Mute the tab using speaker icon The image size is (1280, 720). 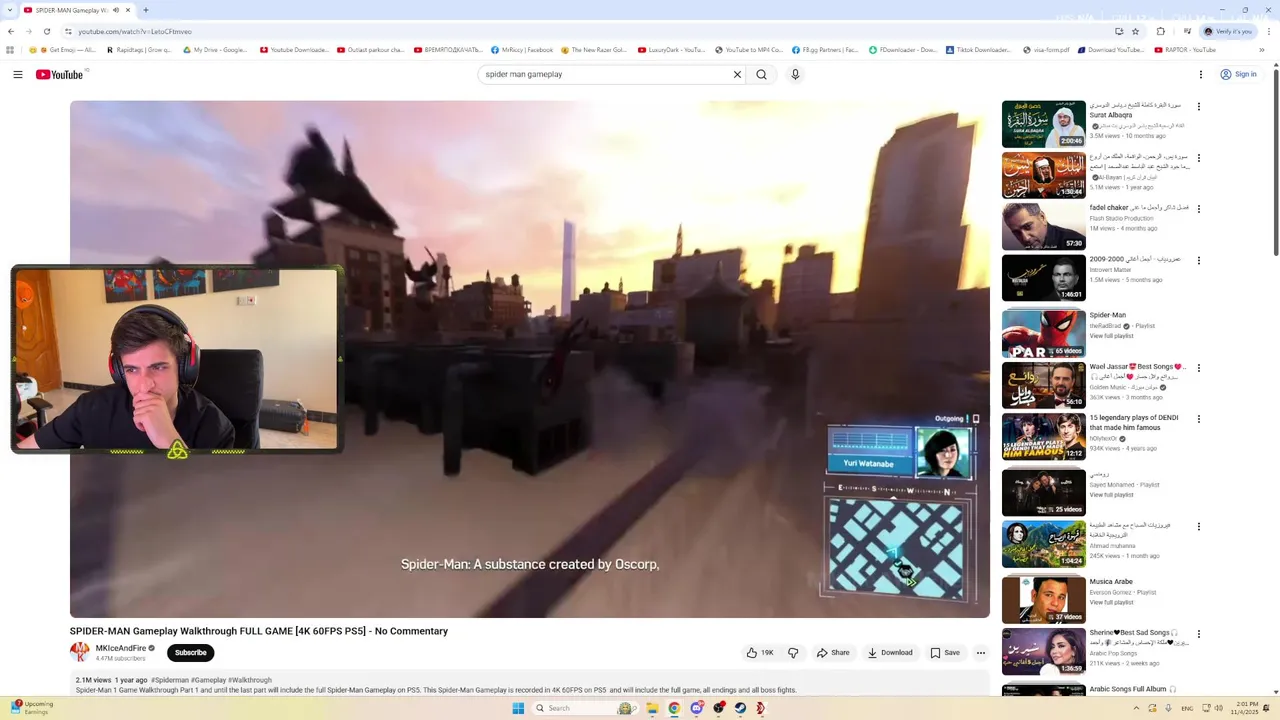pyautogui.click(x=115, y=10)
